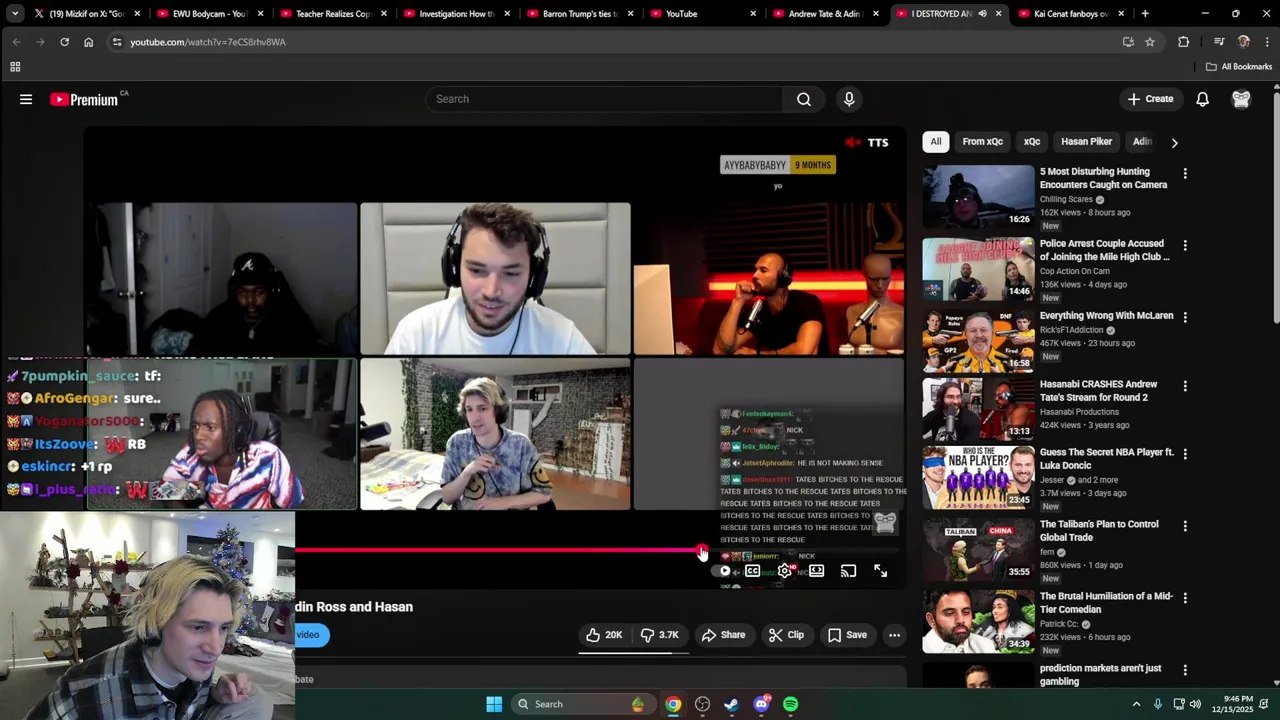Show more filter chips with right arrow
The image size is (1280, 720).
click(x=1175, y=143)
